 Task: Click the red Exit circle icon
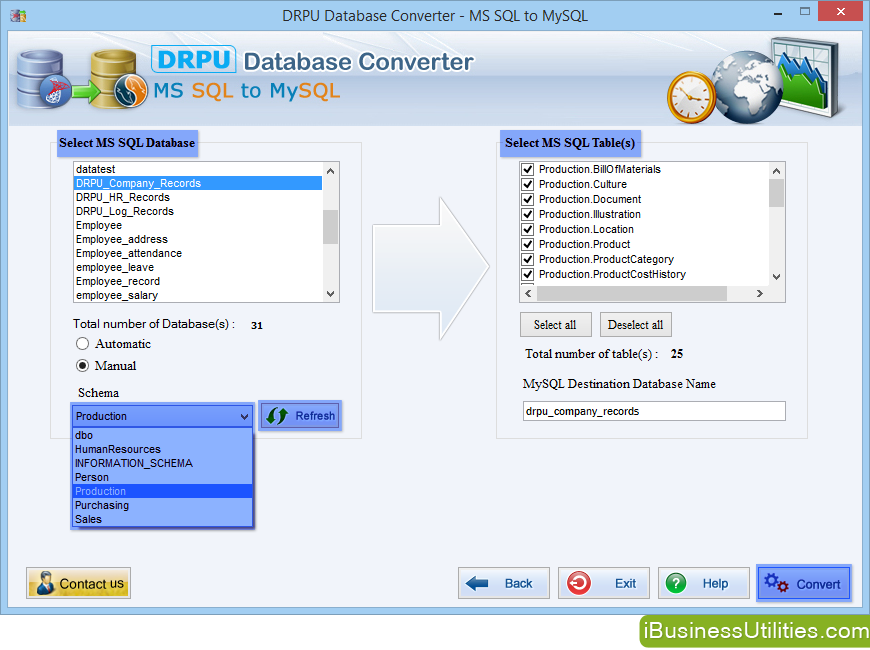click(579, 583)
